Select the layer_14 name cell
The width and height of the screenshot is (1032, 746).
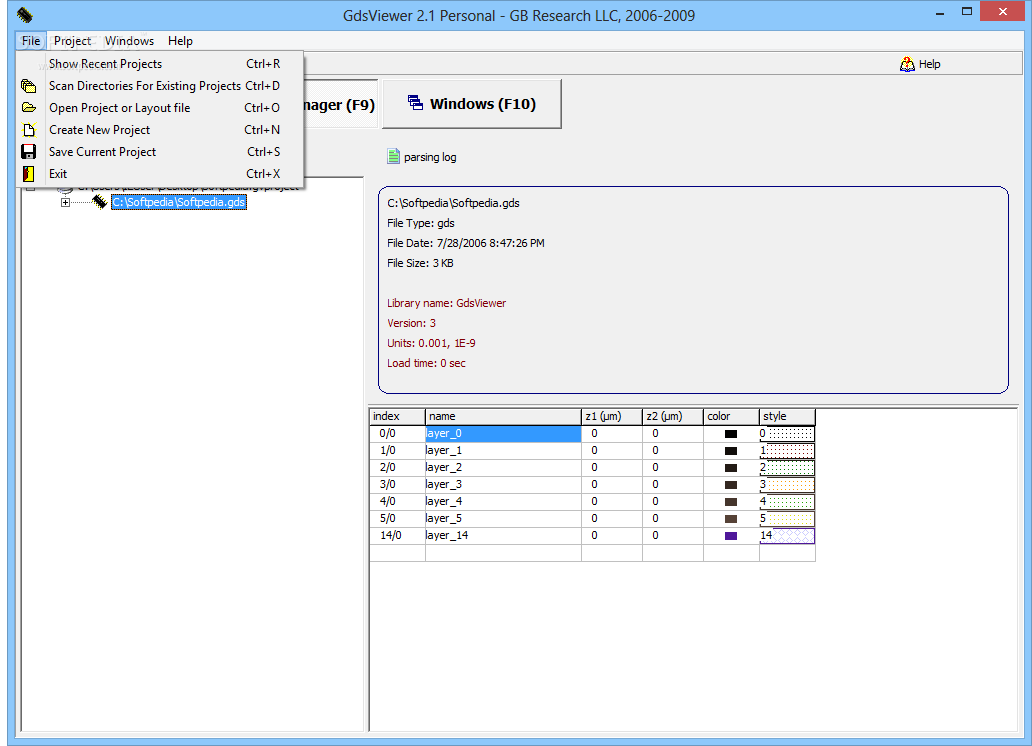click(503, 536)
